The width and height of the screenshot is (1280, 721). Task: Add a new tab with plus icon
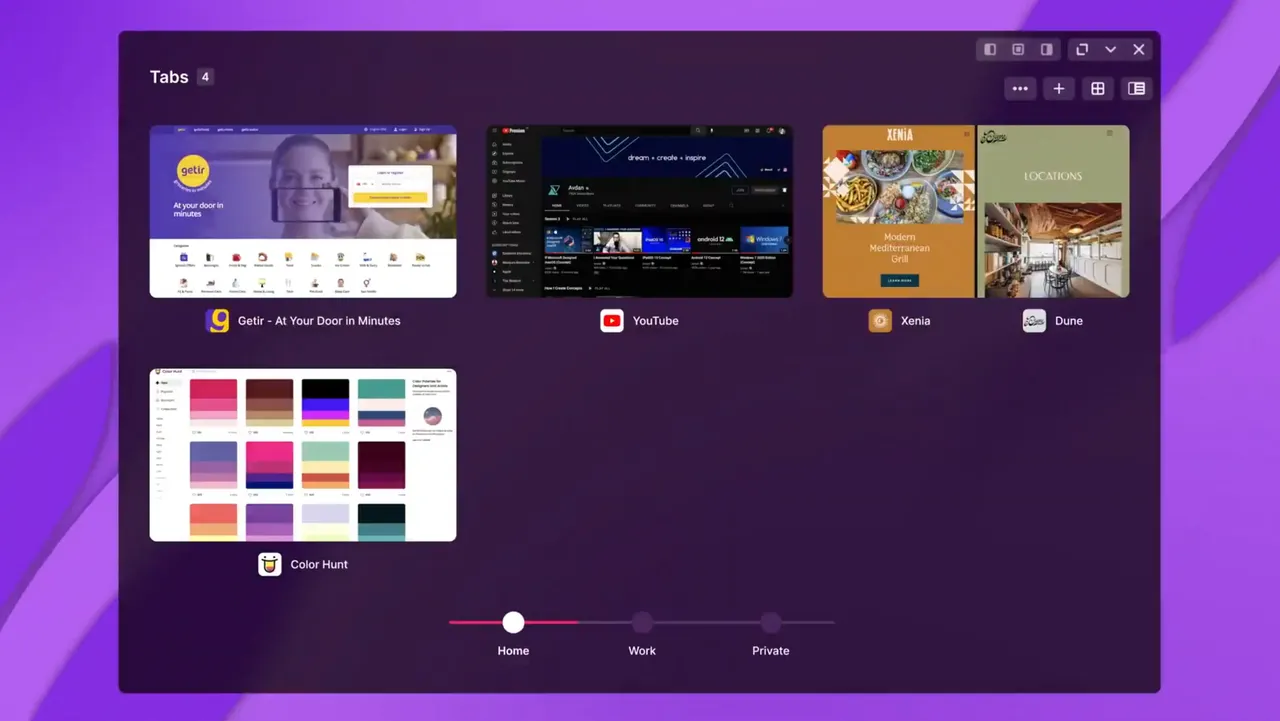tap(1059, 89)
